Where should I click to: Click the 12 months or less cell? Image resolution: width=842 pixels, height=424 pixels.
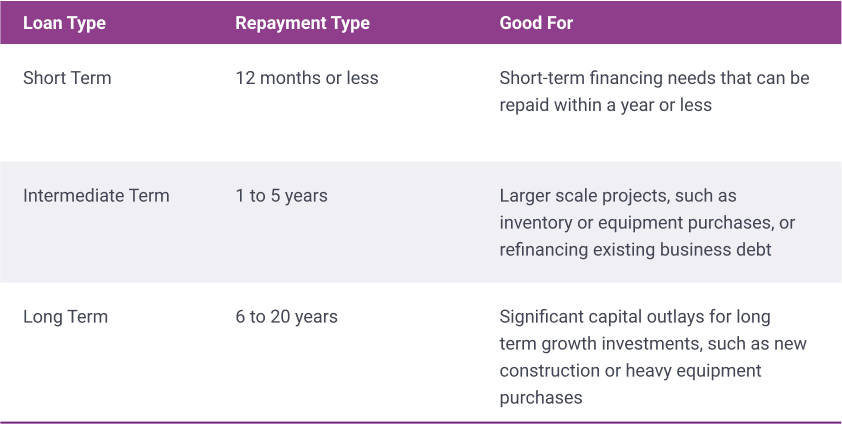pos(307,78)
